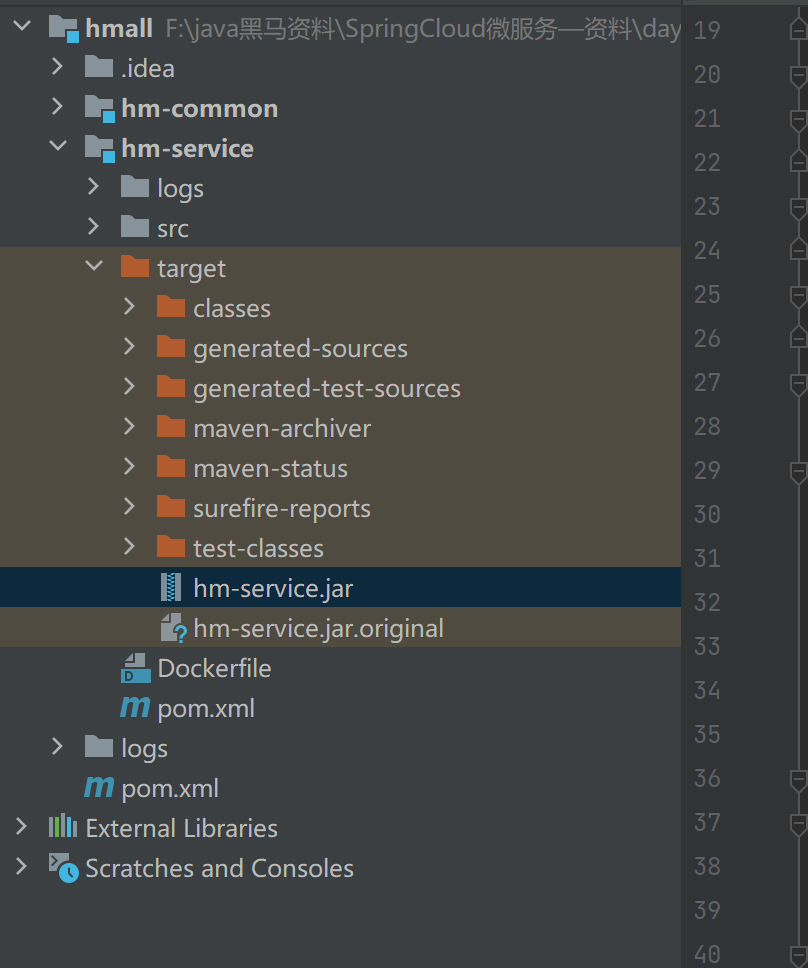Click the External Libraries bar-chart icon
Screen dimensions: 808x968
coord(63,826)
